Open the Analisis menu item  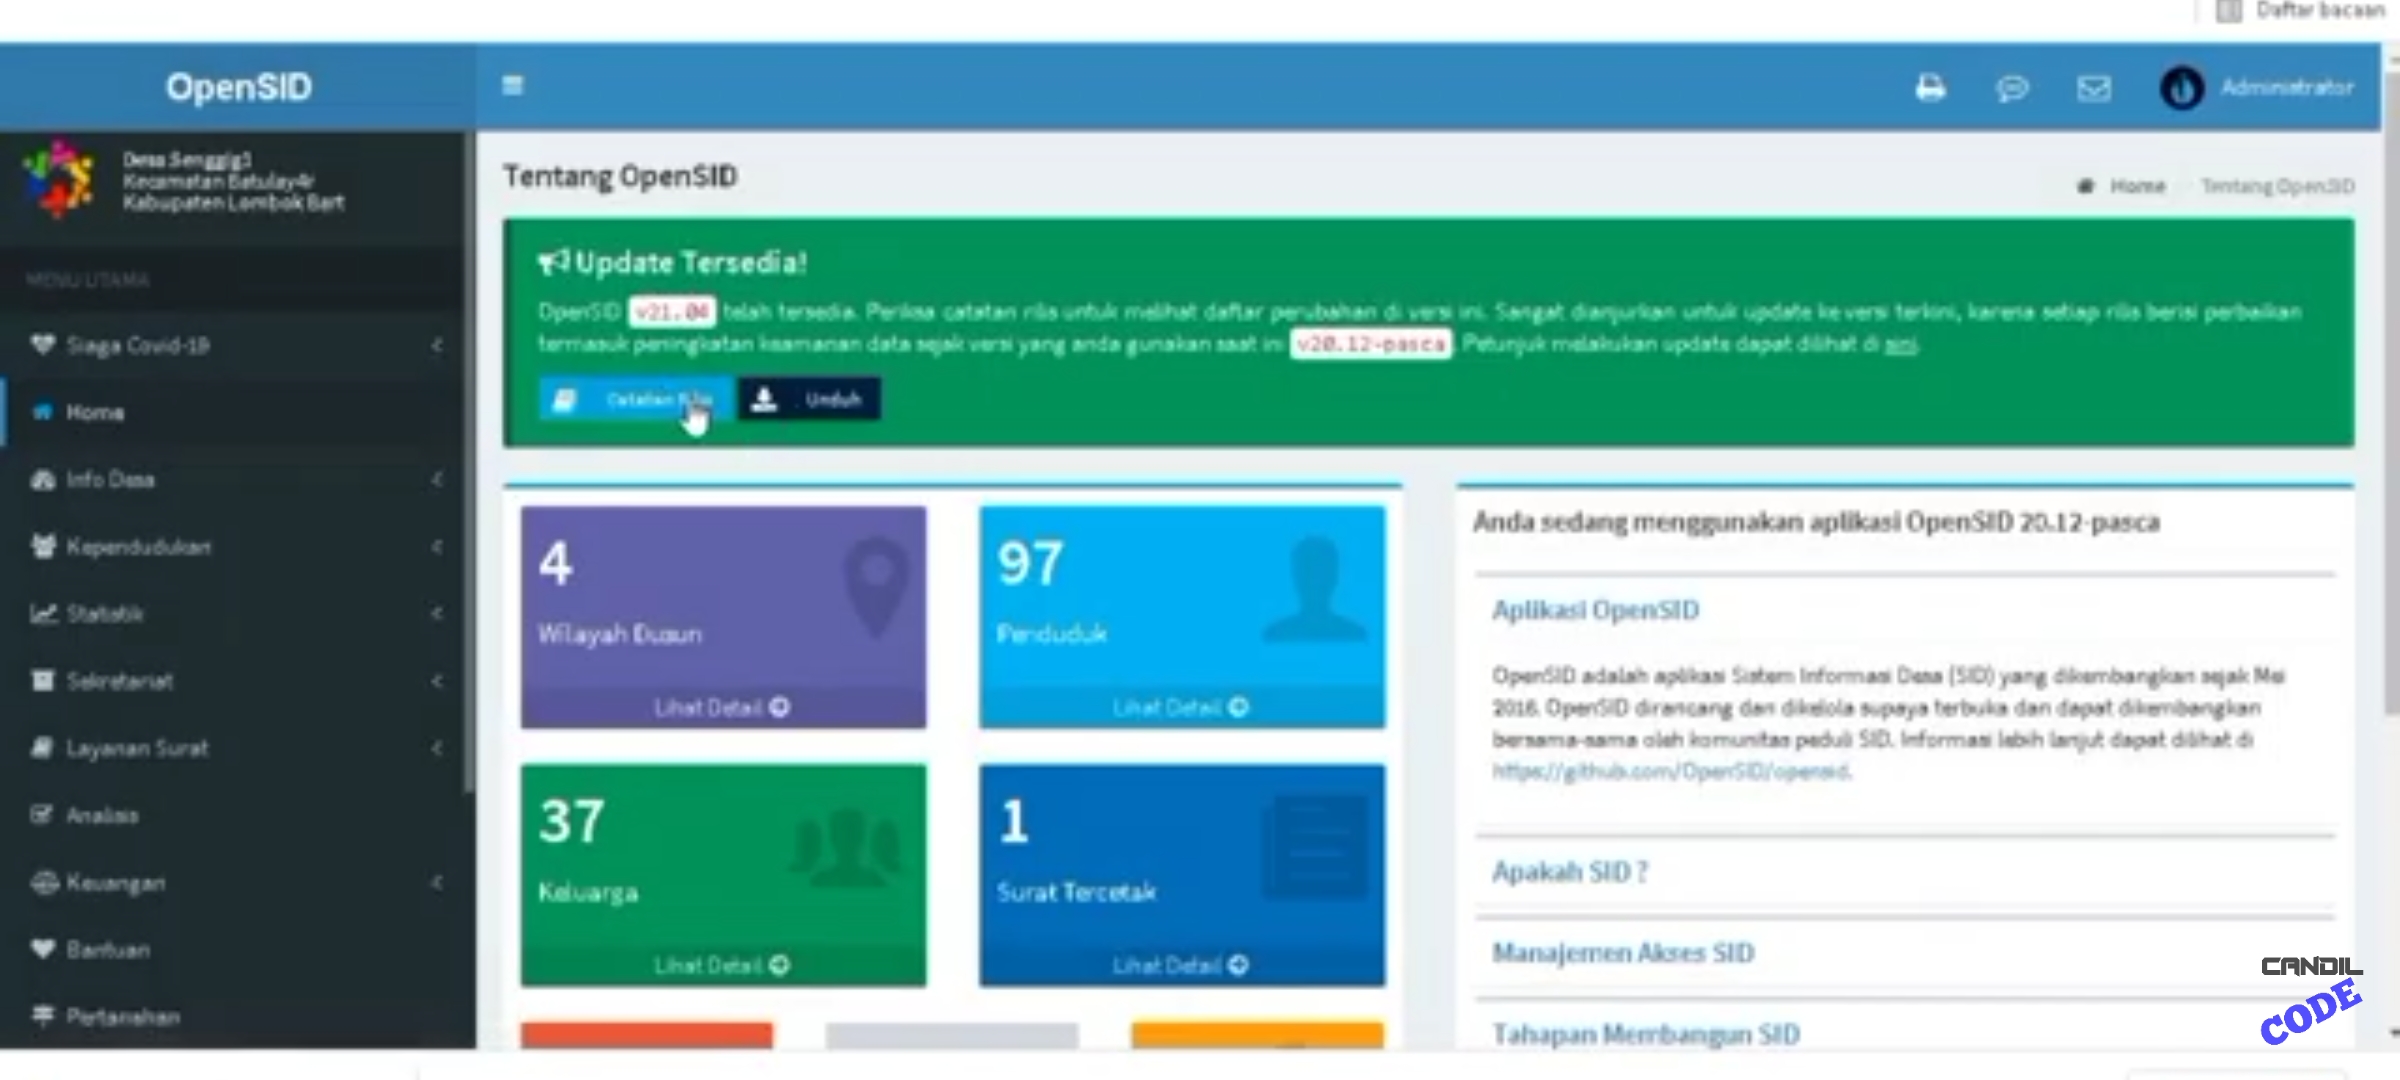pos(103,815)
